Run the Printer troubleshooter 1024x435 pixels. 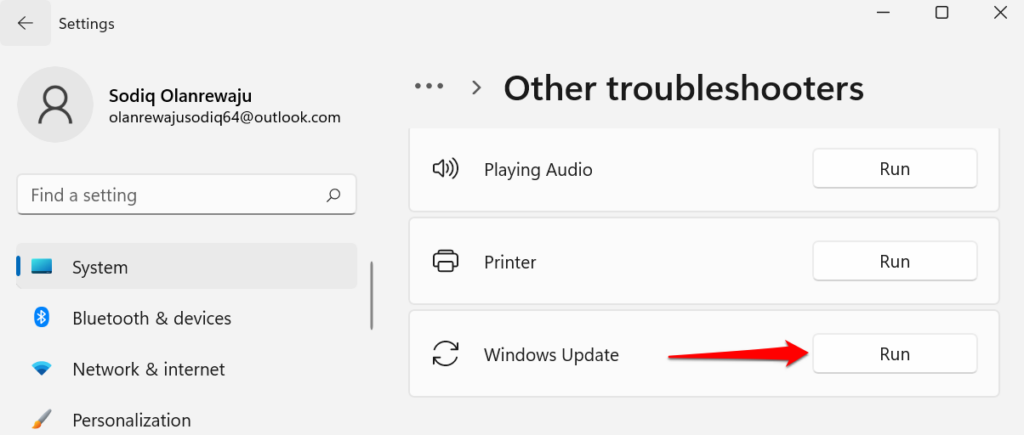coord(894,262)
